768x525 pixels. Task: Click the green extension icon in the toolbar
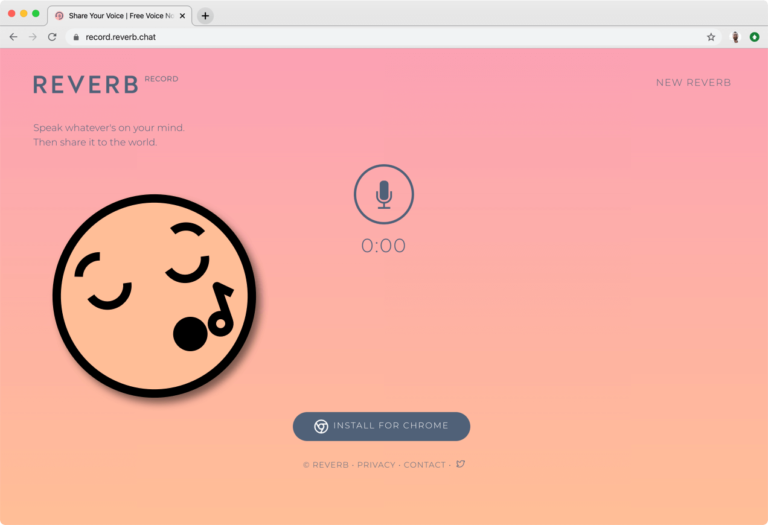(x=754, y=37)
